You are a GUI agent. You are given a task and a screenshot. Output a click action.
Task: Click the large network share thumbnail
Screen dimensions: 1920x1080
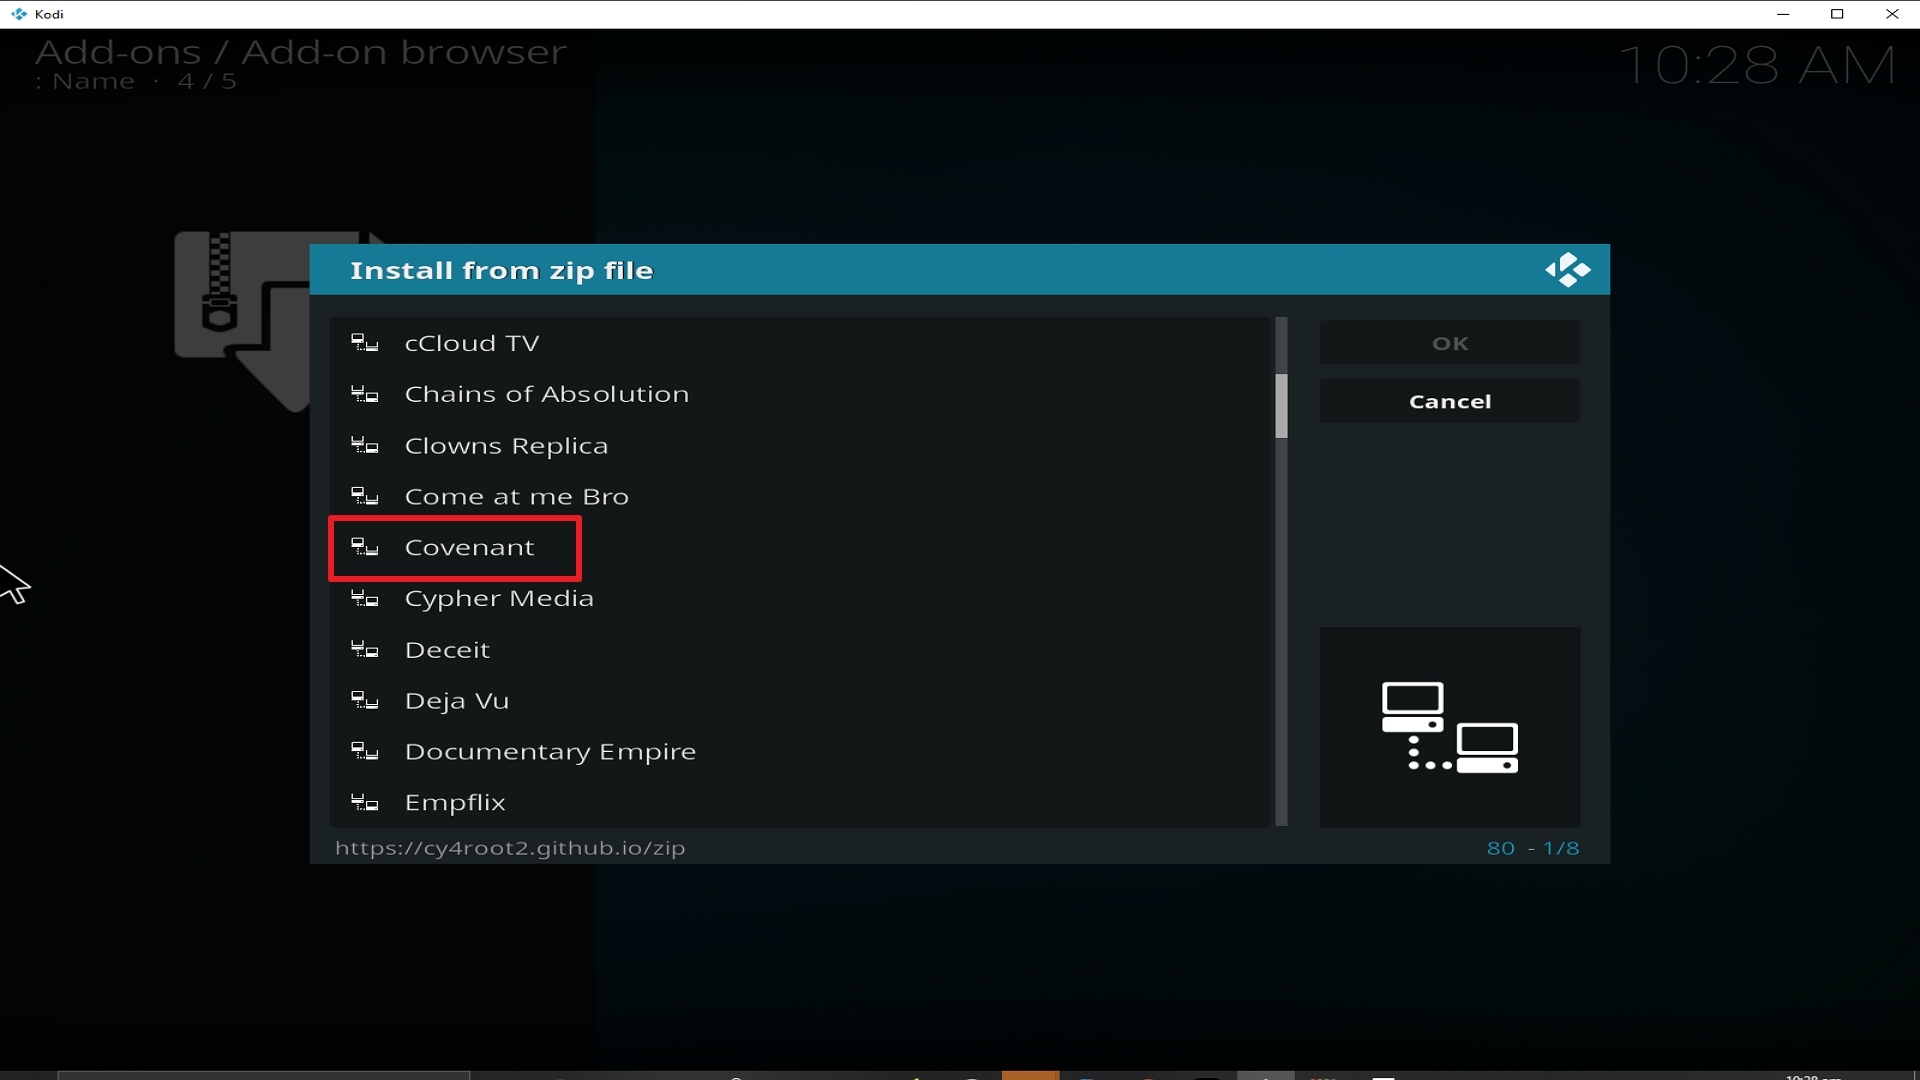1450,727
